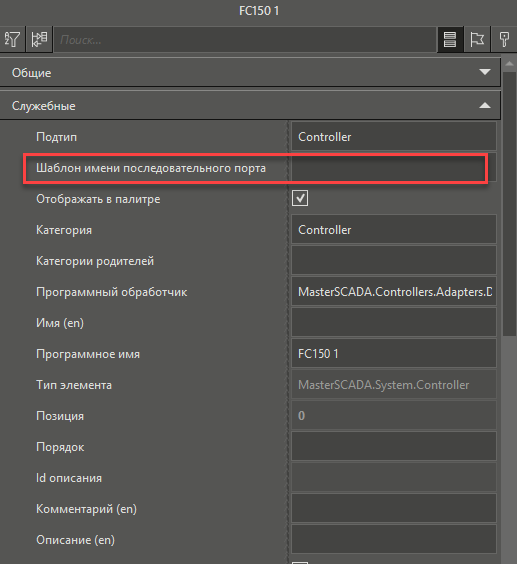Click the Порядок label
Screen dimensions: 517x564
pos(60,447)
